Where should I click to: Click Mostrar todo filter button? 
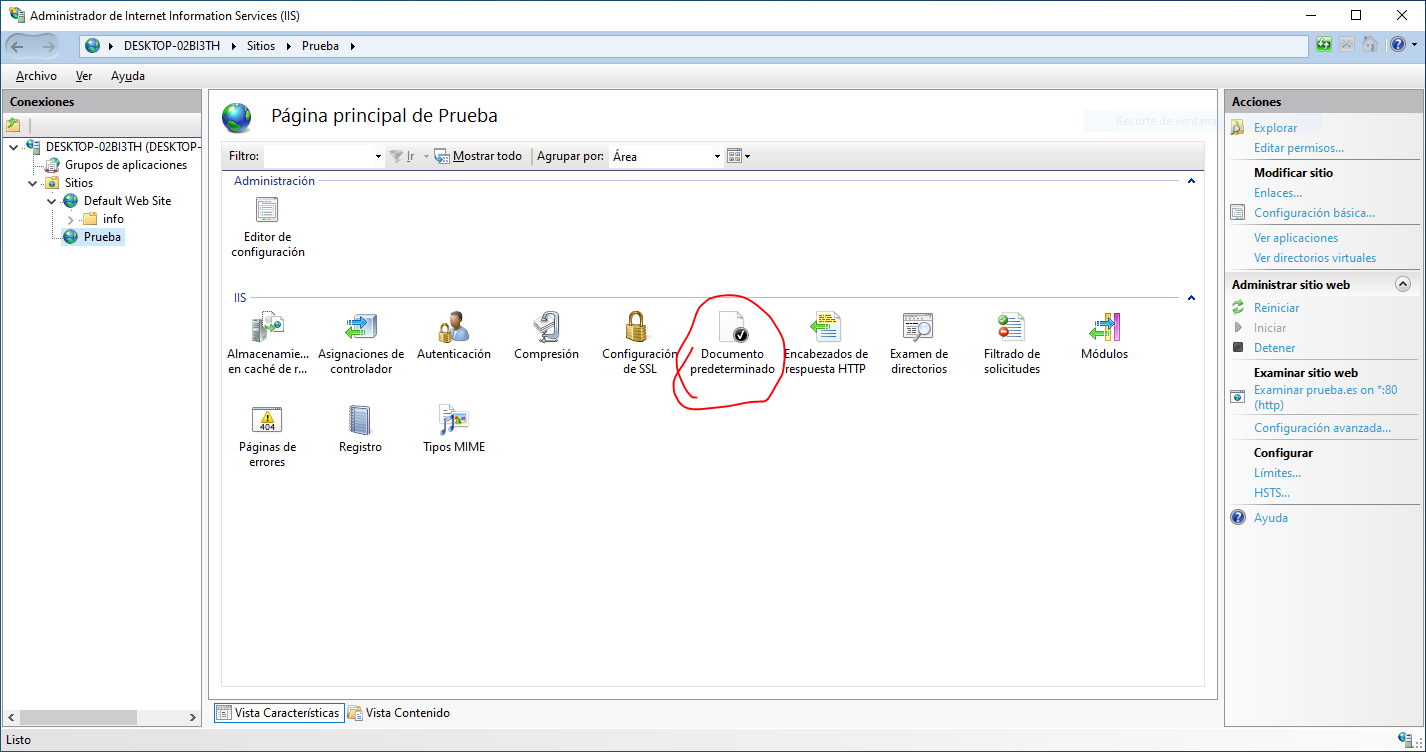click(478, 156)
